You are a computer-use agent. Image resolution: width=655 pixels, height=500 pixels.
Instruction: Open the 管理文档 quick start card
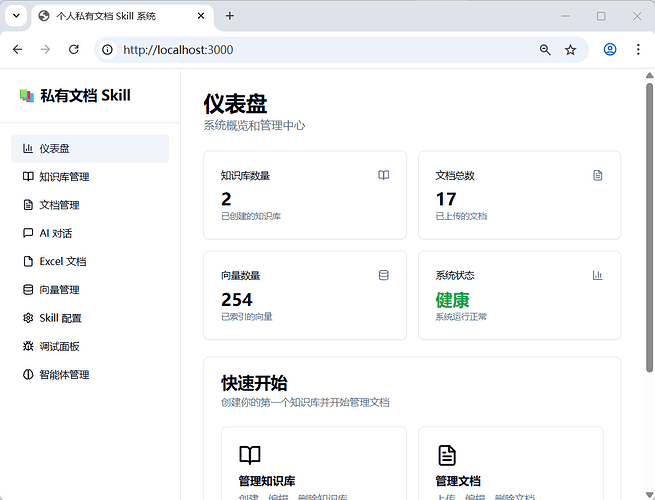click(x=511, y=463)
